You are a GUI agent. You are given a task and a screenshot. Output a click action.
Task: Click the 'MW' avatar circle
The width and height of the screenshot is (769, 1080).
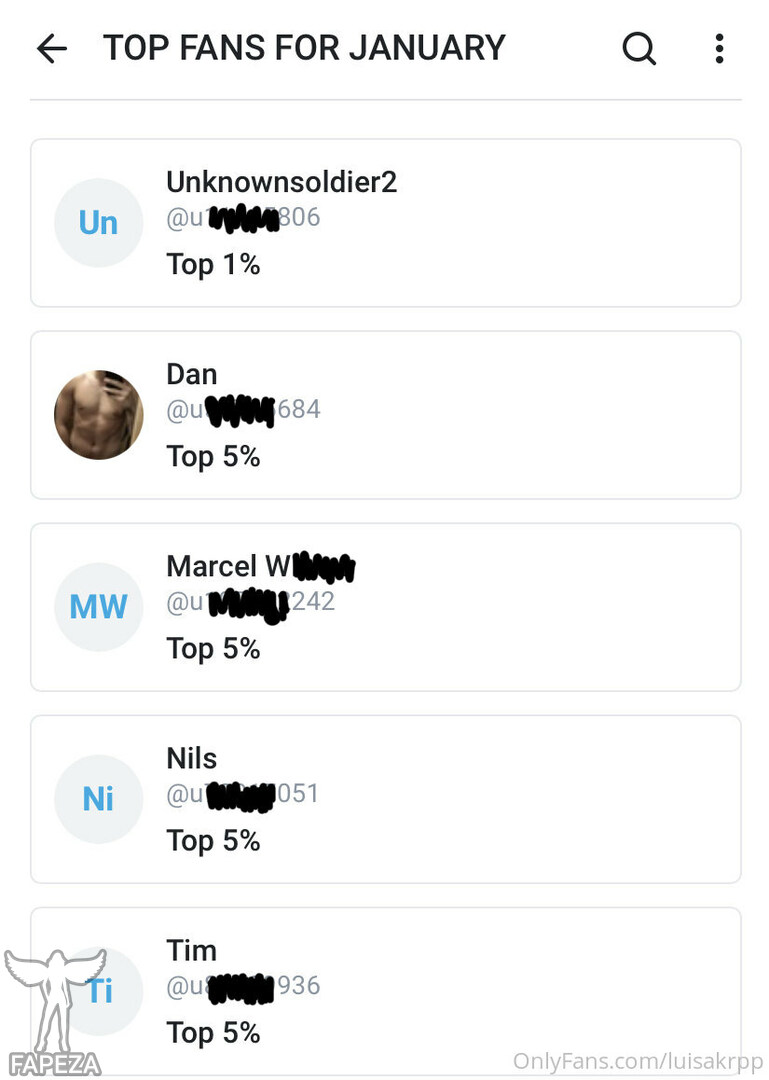(98, 607)
